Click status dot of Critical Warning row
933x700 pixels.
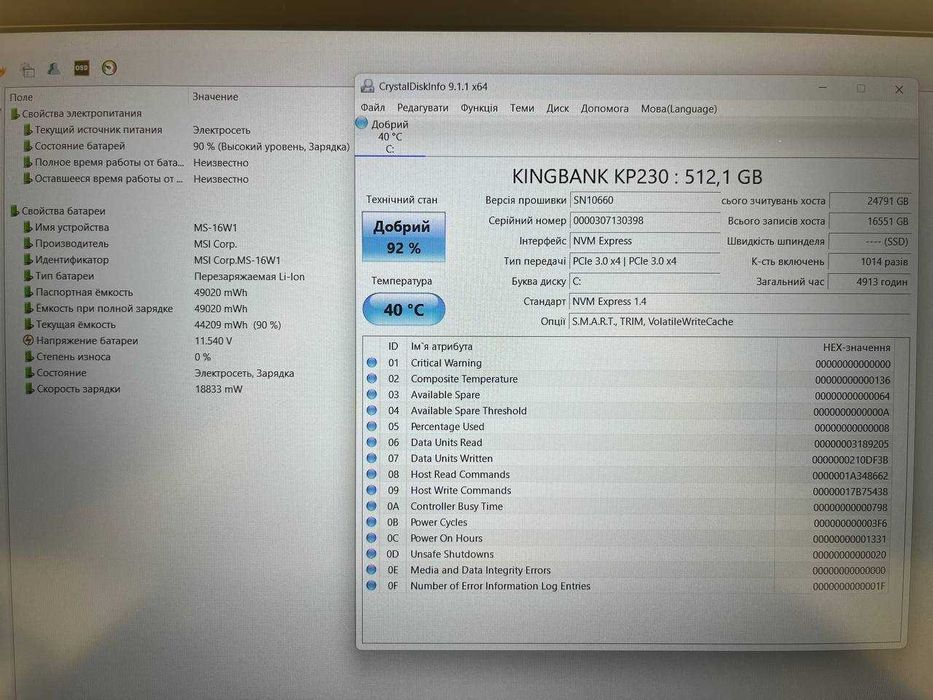point(372,362)
